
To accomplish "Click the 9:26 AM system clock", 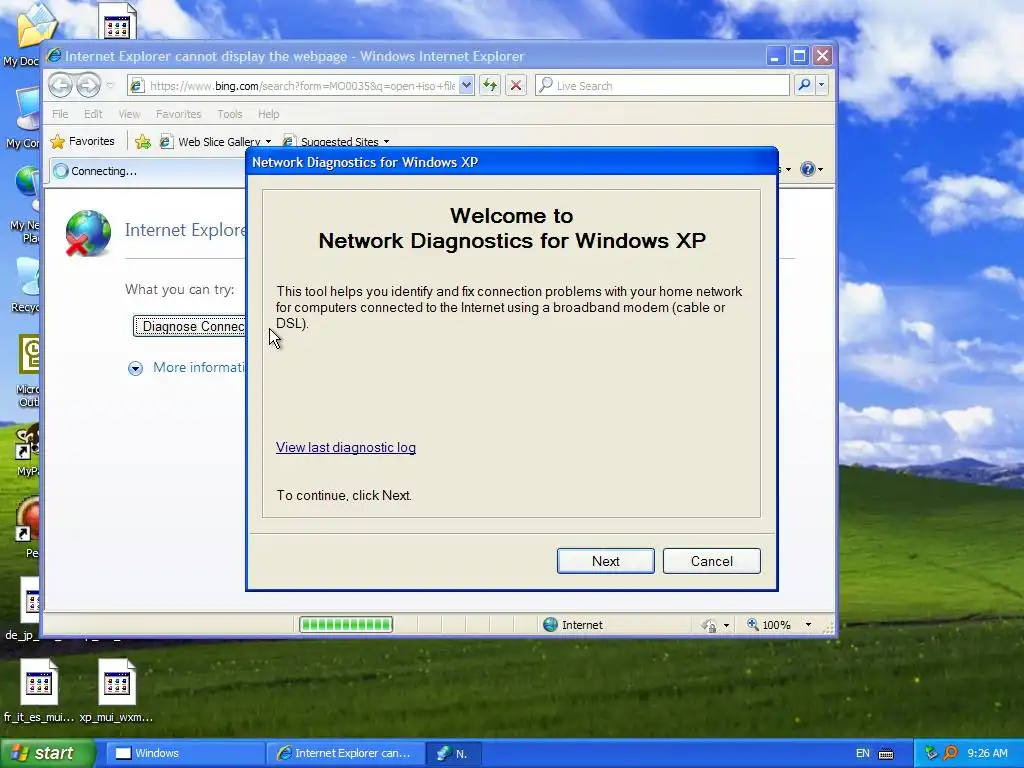I will [987, 753].
